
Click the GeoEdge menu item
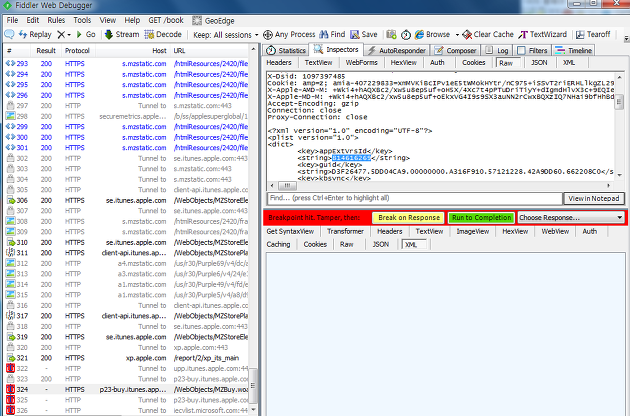213,20
